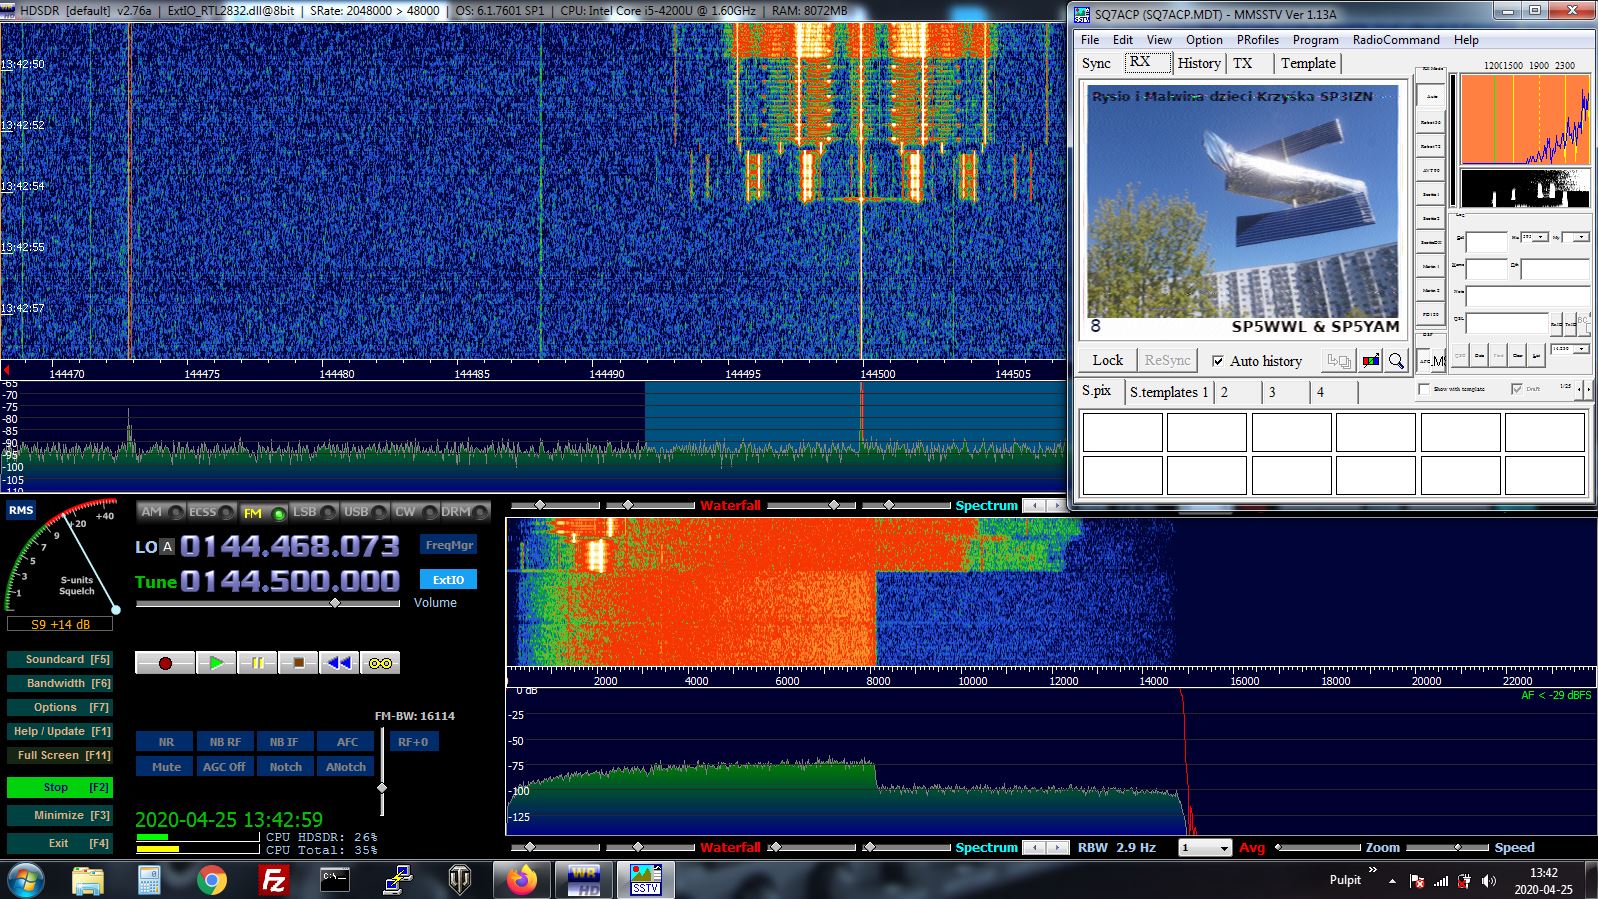
Task: Expand the My RST dropdown in MMSSTV log
Action: (x=1582, y=237)
